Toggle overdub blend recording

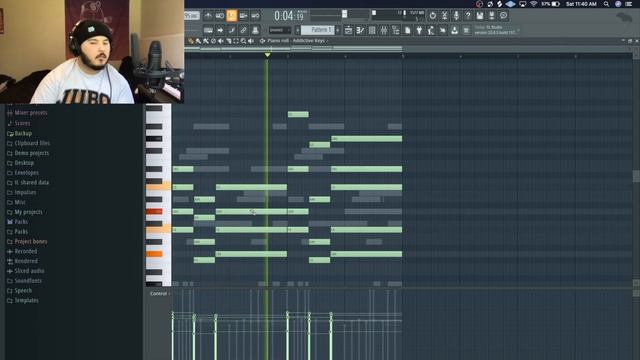coord(244,16)
